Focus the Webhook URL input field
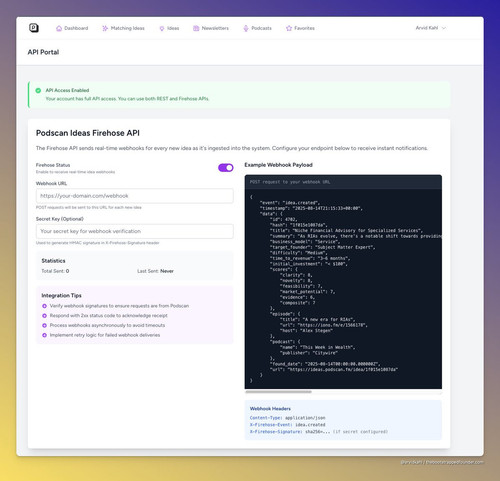Image resolution: width=500 pixels, height=481 pixels. point(135,196)
